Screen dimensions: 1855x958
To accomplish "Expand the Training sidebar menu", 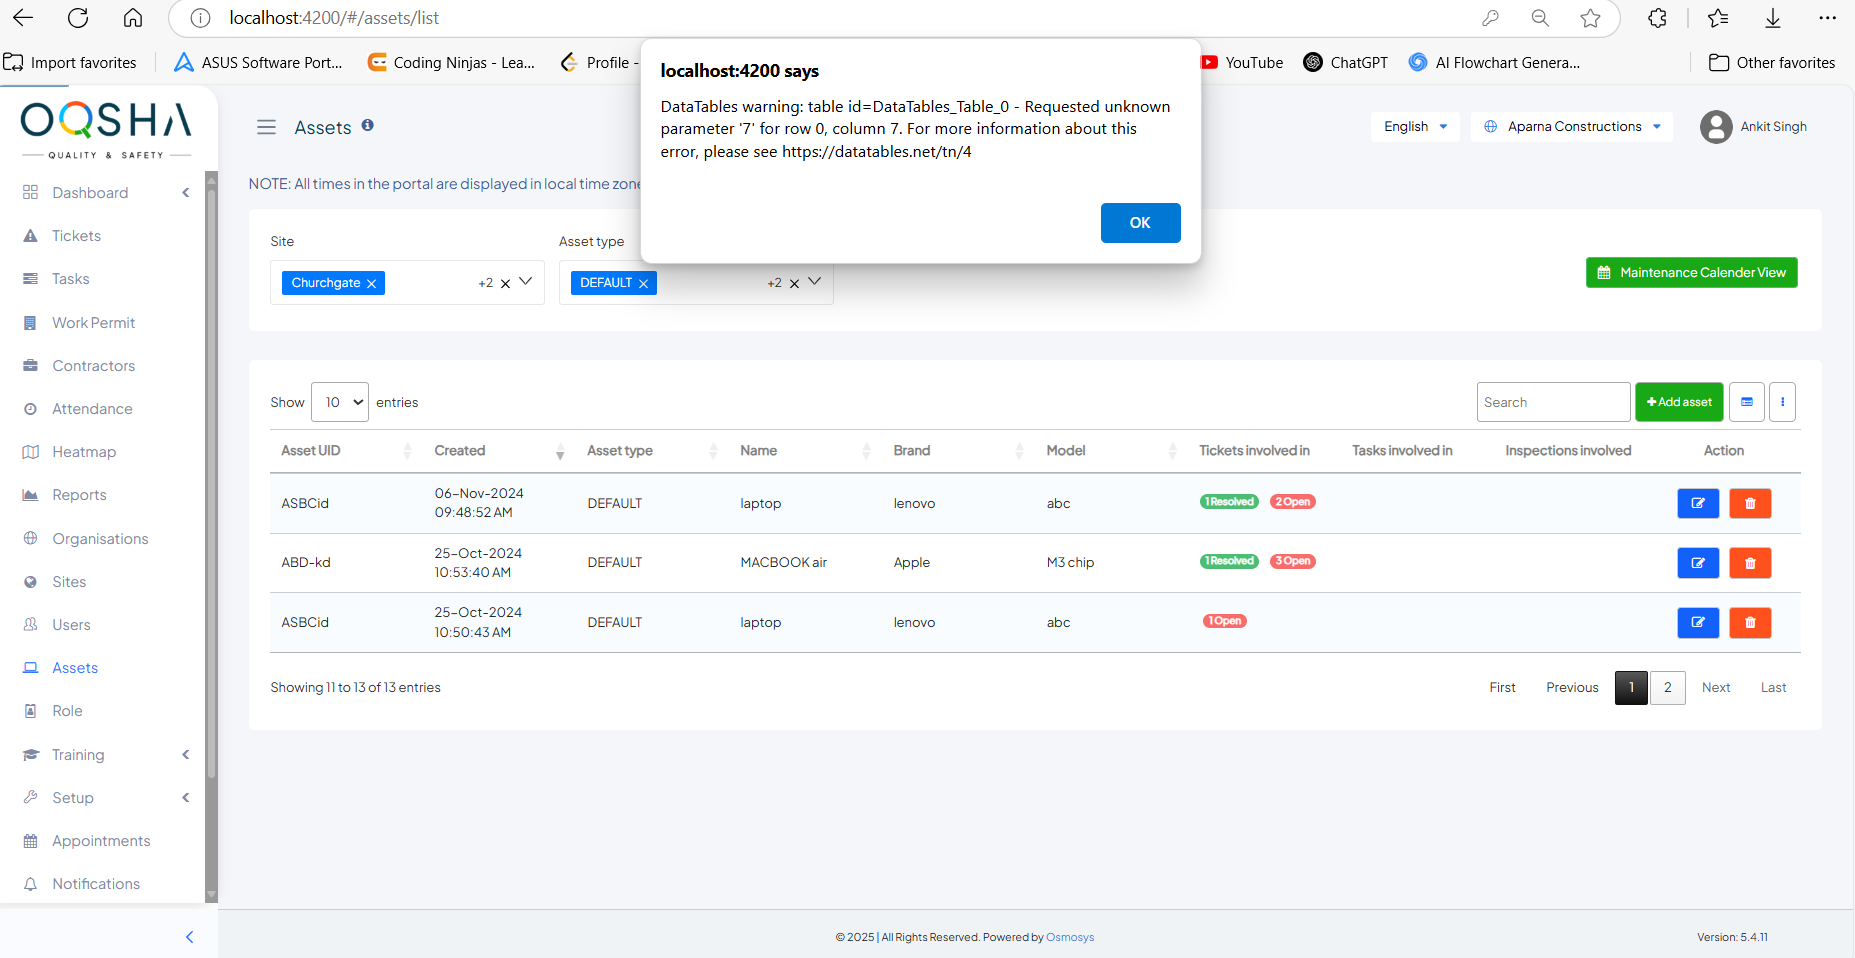I will [x=78, y=755].
